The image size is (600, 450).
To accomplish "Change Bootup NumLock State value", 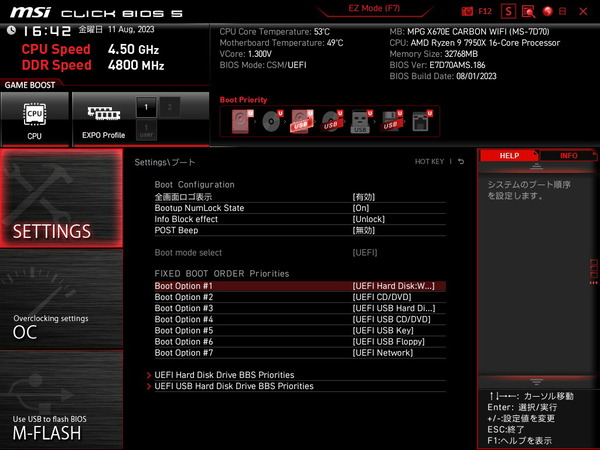I will 300,208.
